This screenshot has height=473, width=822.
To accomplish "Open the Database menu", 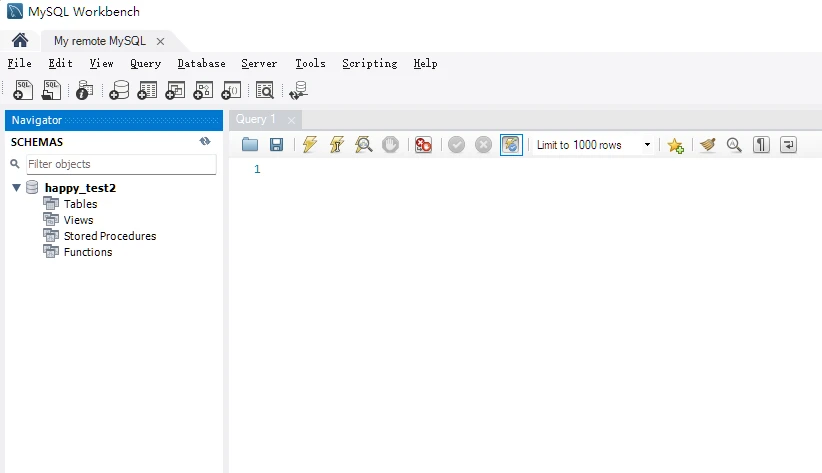I will coord(201,63).
